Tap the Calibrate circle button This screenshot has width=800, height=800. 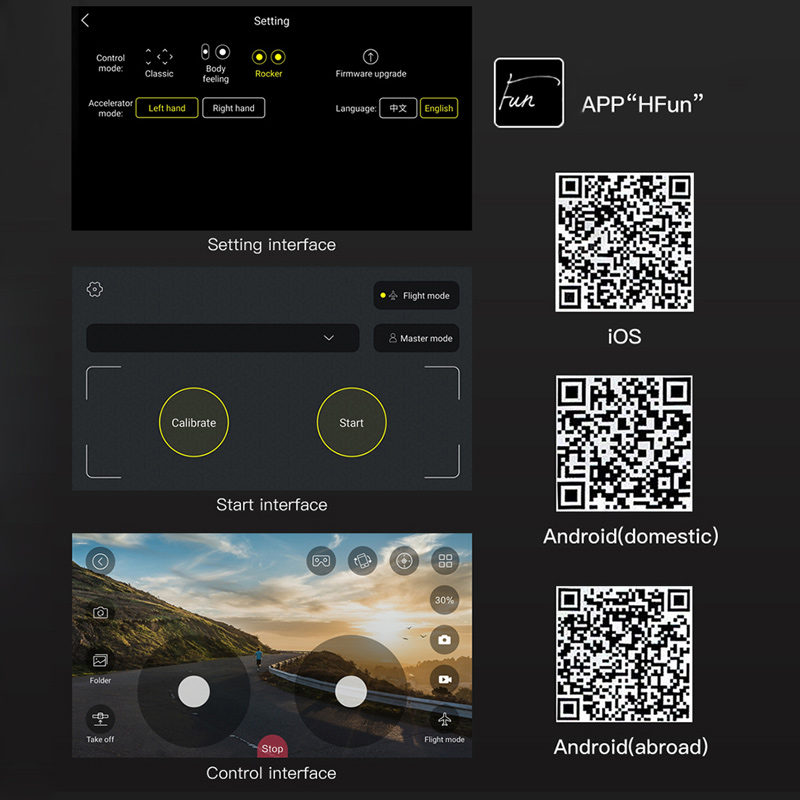pos(194,422)
